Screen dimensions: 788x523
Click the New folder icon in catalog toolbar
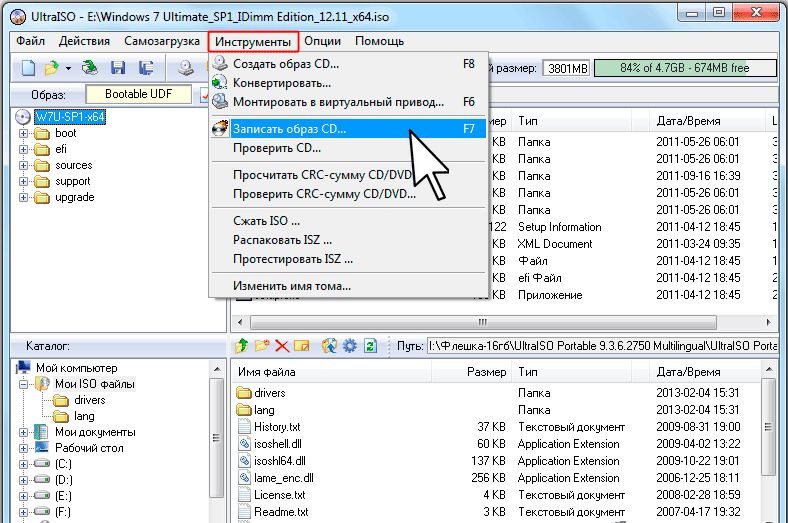pos(262,346)
